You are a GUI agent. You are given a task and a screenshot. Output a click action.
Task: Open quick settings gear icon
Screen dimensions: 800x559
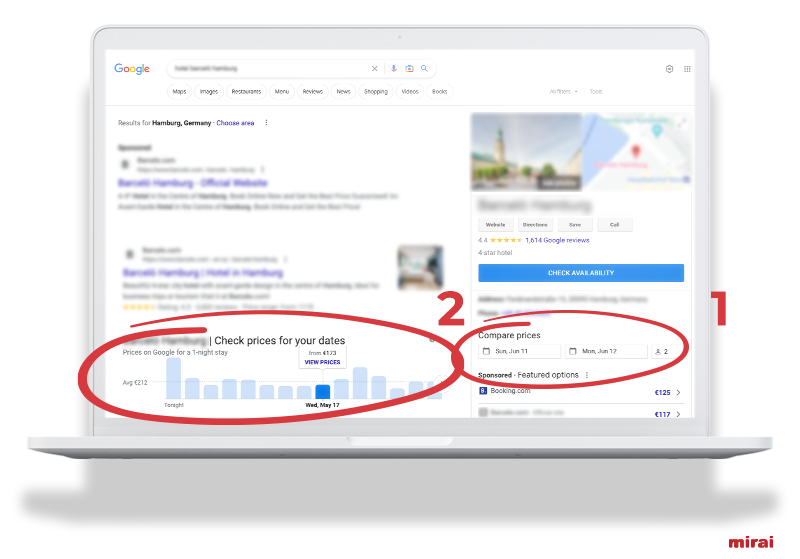point(669,69)
